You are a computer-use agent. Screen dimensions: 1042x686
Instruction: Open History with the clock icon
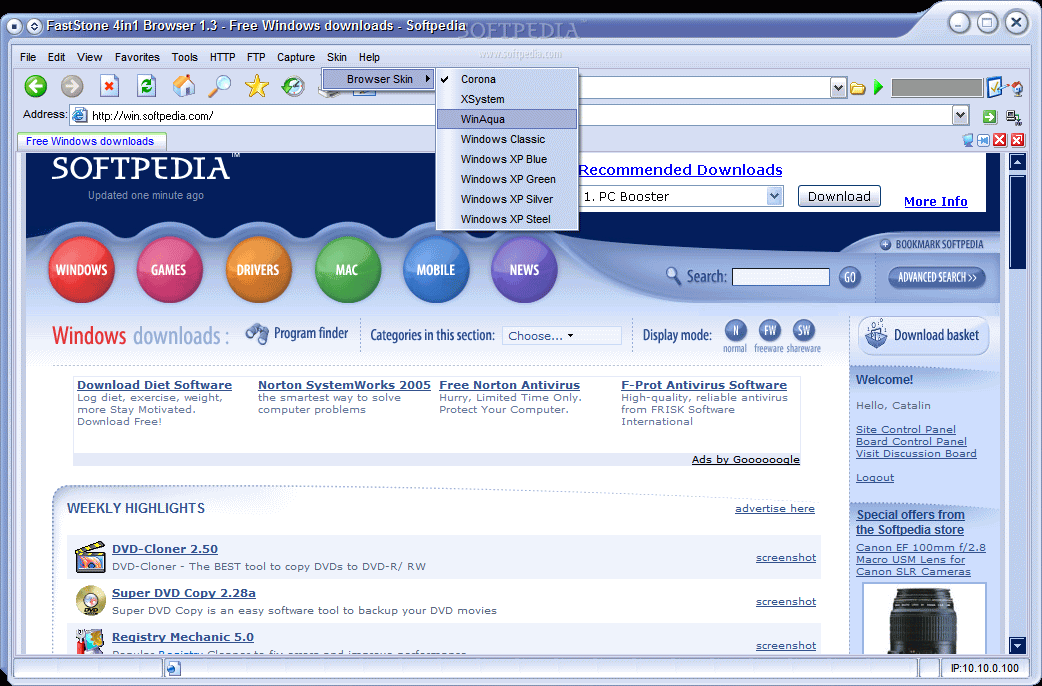[x=293, y=86]
